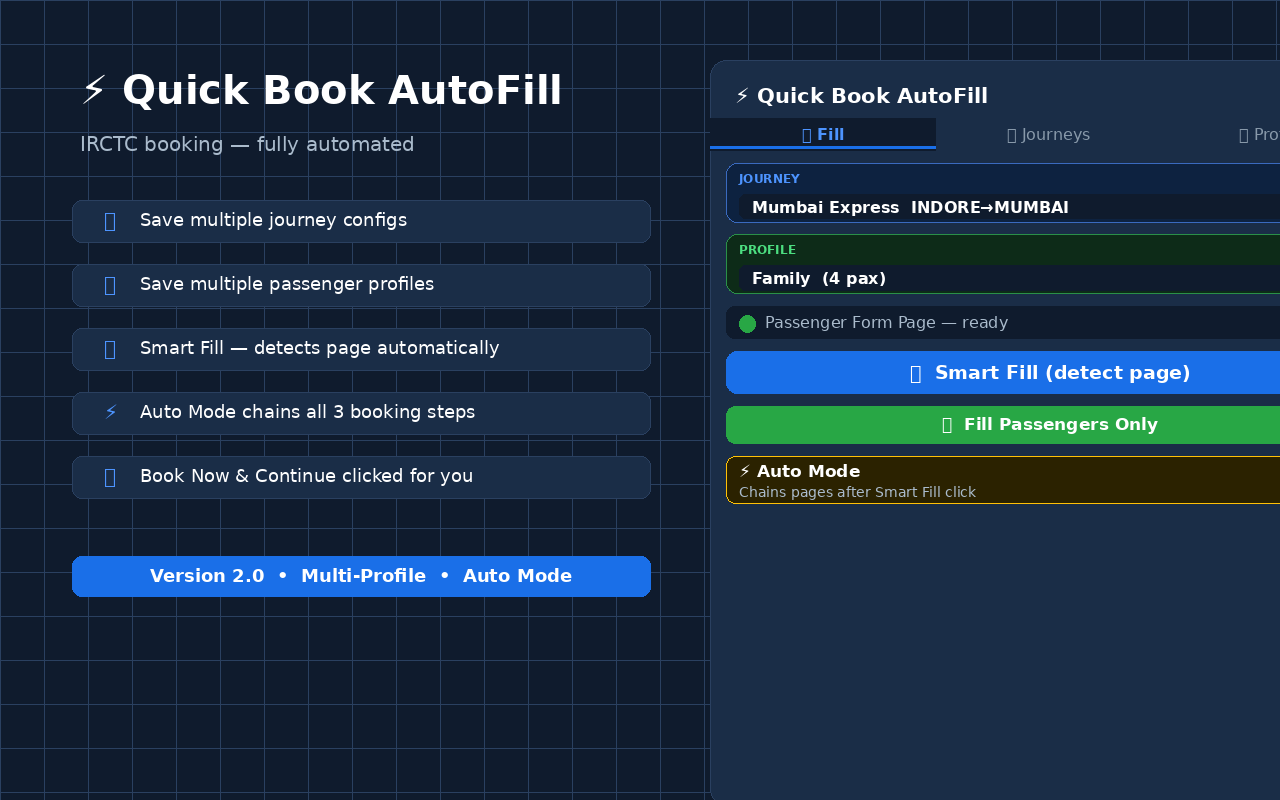Screen dimensions: 1280x800
Task: Click the large "Quick Book AutoFill" heading
Action: (342, 90)
